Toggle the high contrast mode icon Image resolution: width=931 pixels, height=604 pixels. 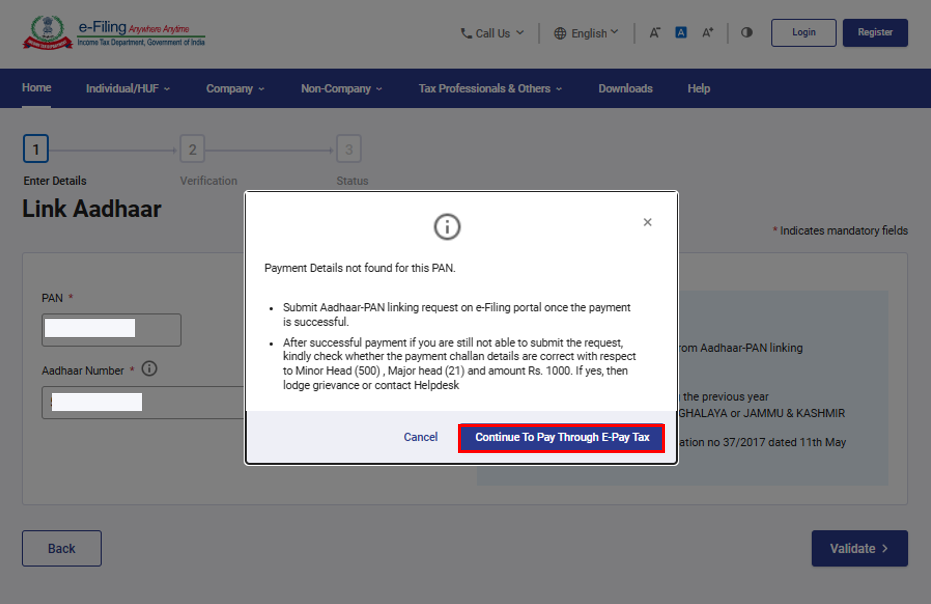[746, 33]
